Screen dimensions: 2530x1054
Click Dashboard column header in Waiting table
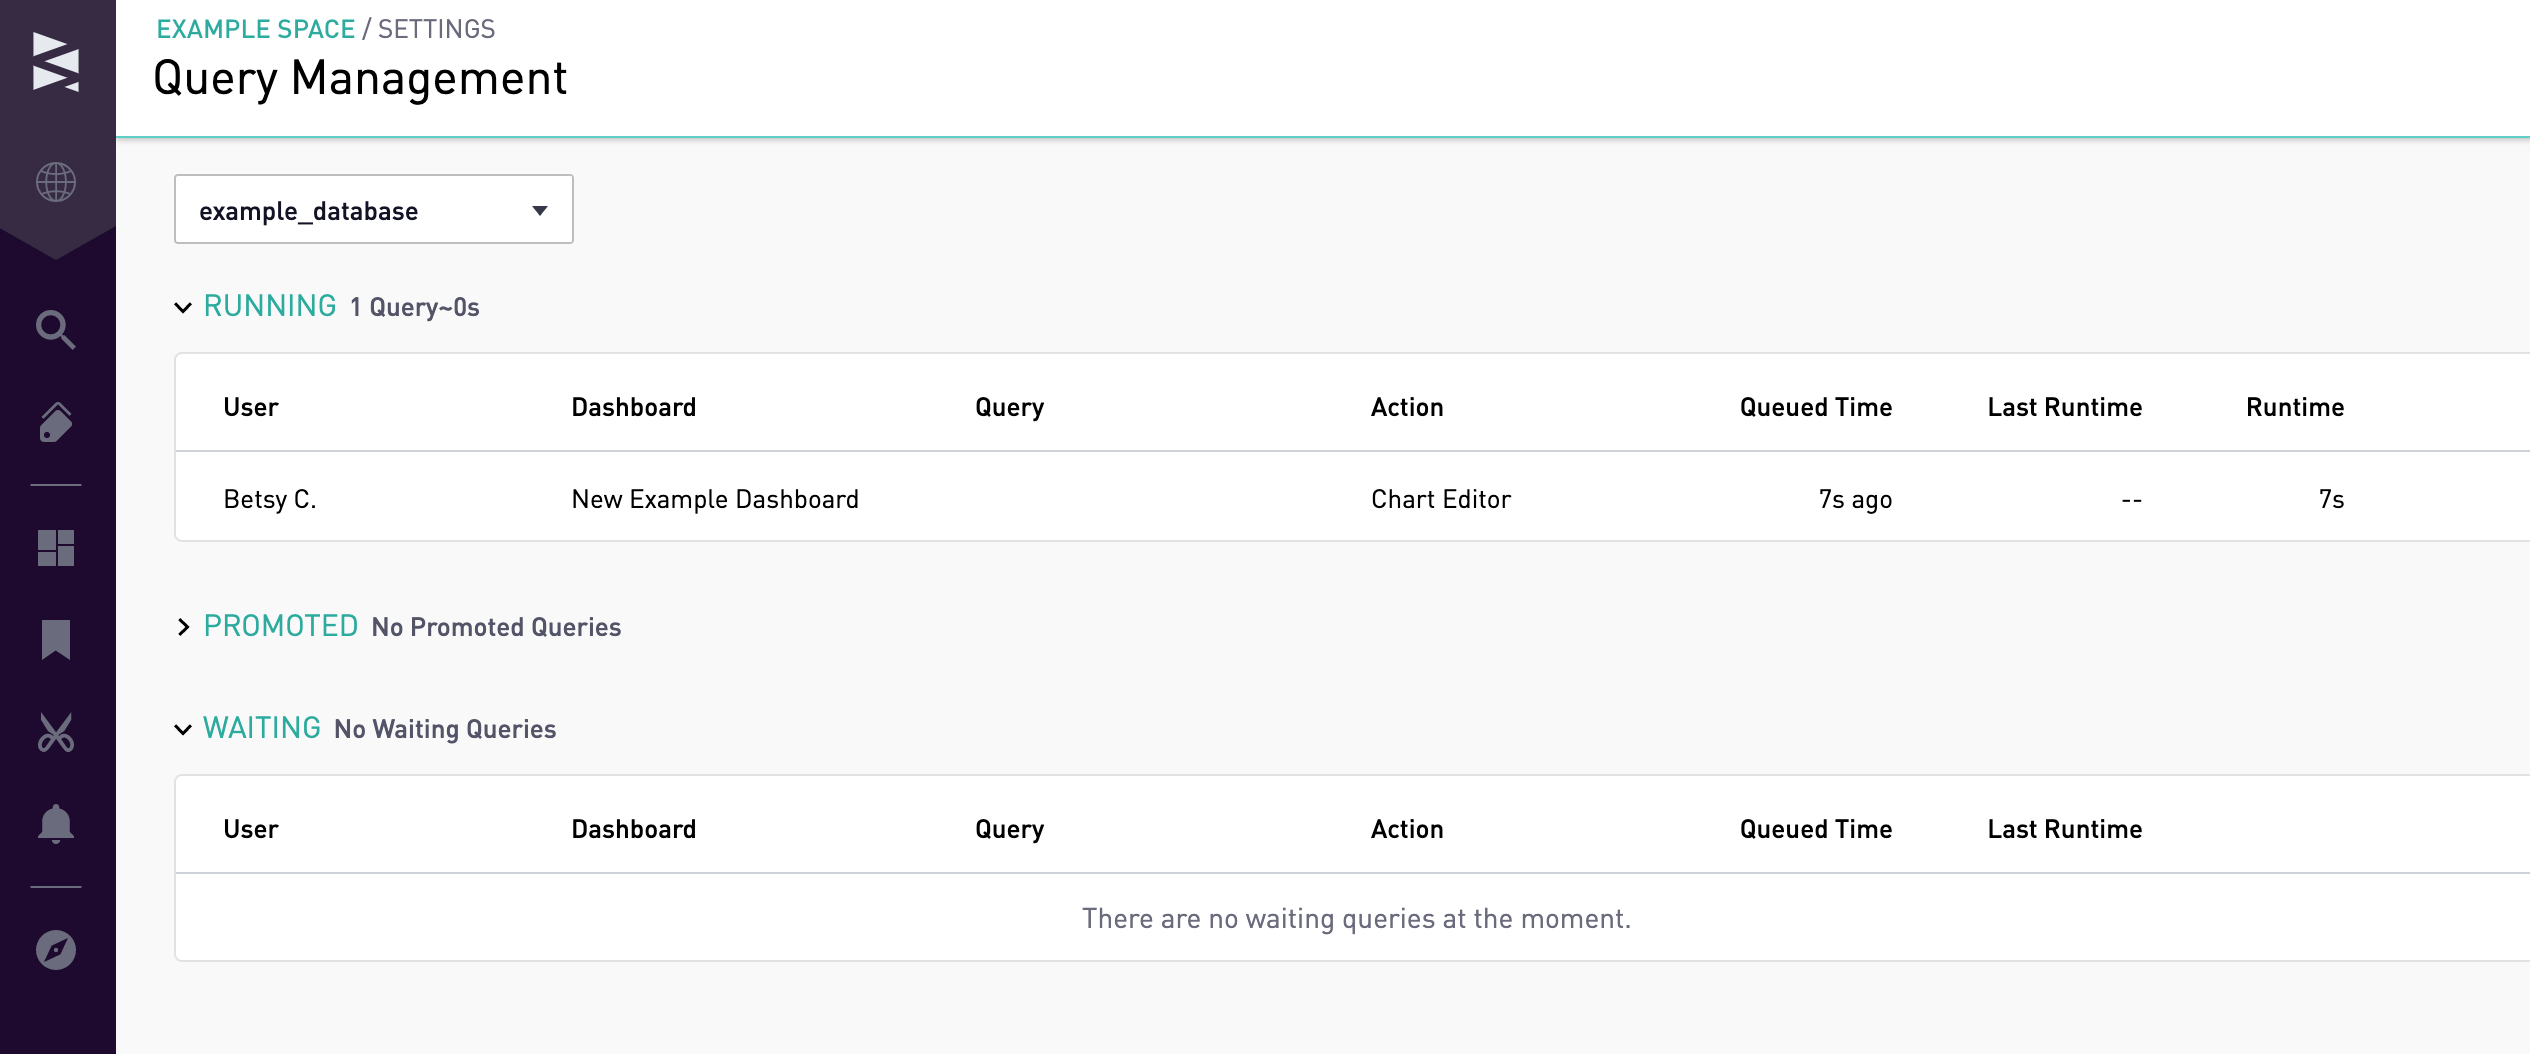(x=634, y=829)
